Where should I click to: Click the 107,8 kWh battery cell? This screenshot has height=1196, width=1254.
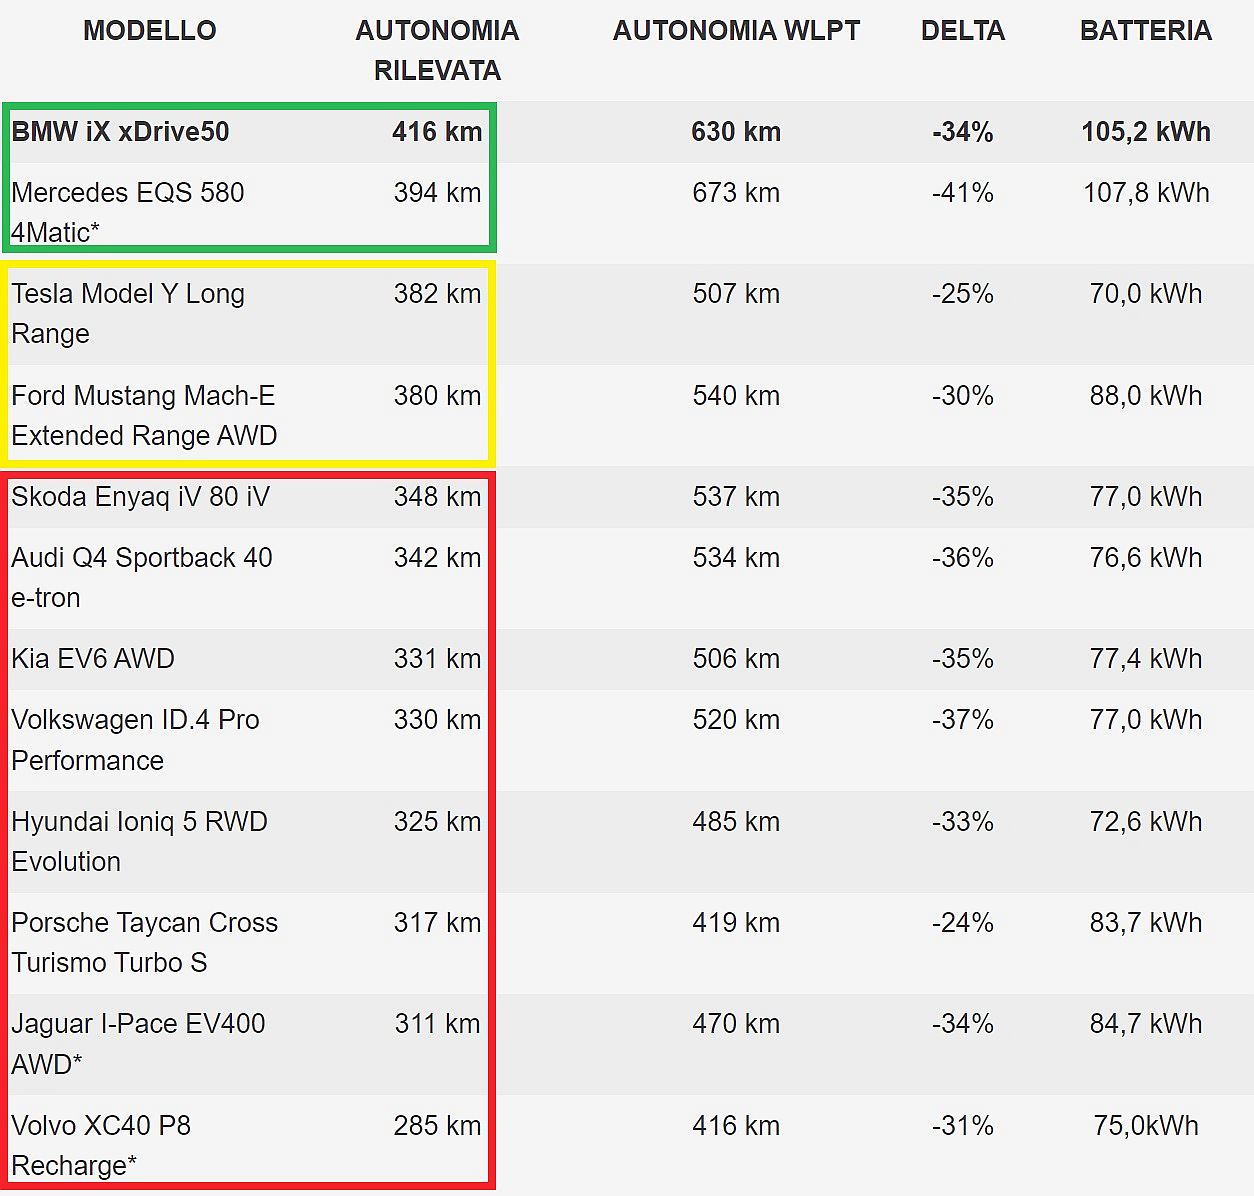pos(1146,192)
